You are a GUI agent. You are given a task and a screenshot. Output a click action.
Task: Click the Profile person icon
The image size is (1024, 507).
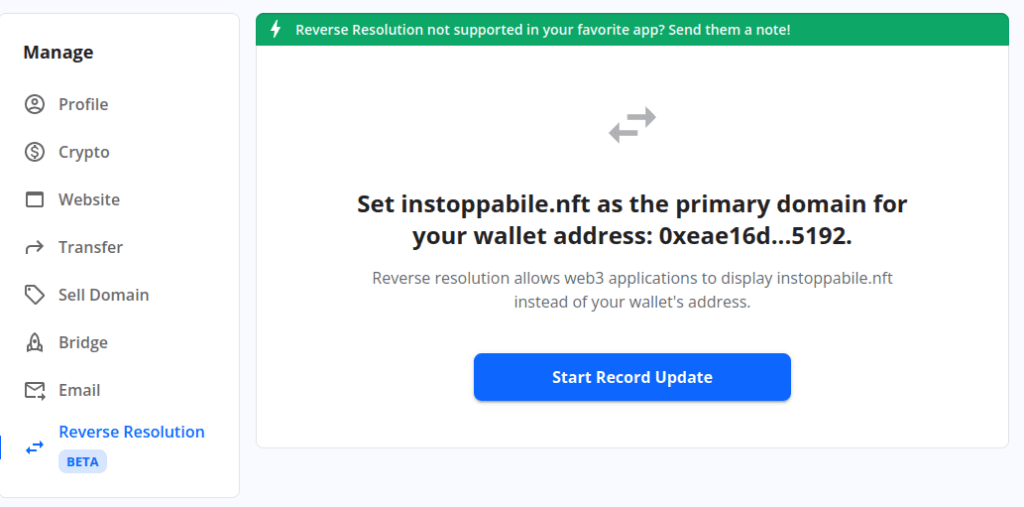pos(35,104)
